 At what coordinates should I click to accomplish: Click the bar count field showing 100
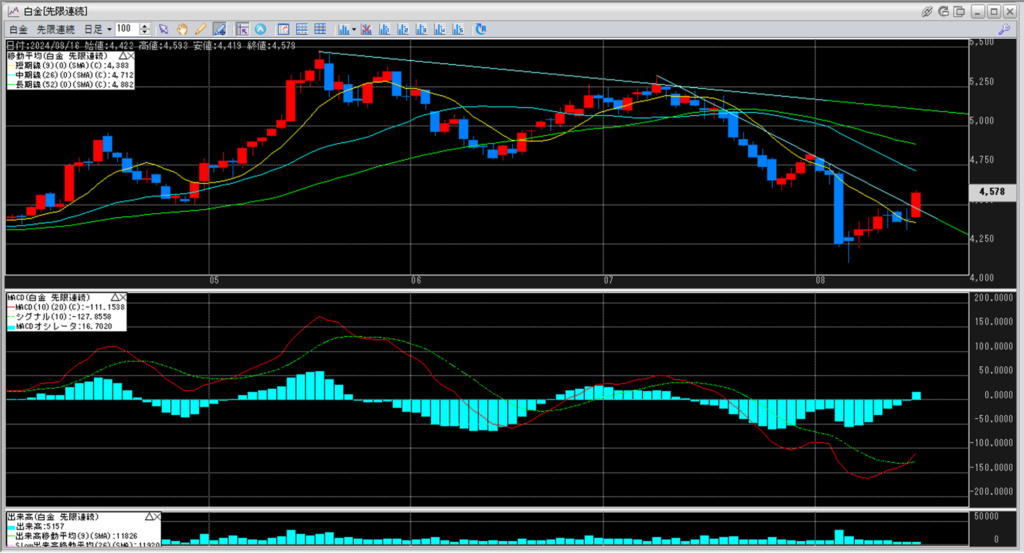click(x=127, y=29)
